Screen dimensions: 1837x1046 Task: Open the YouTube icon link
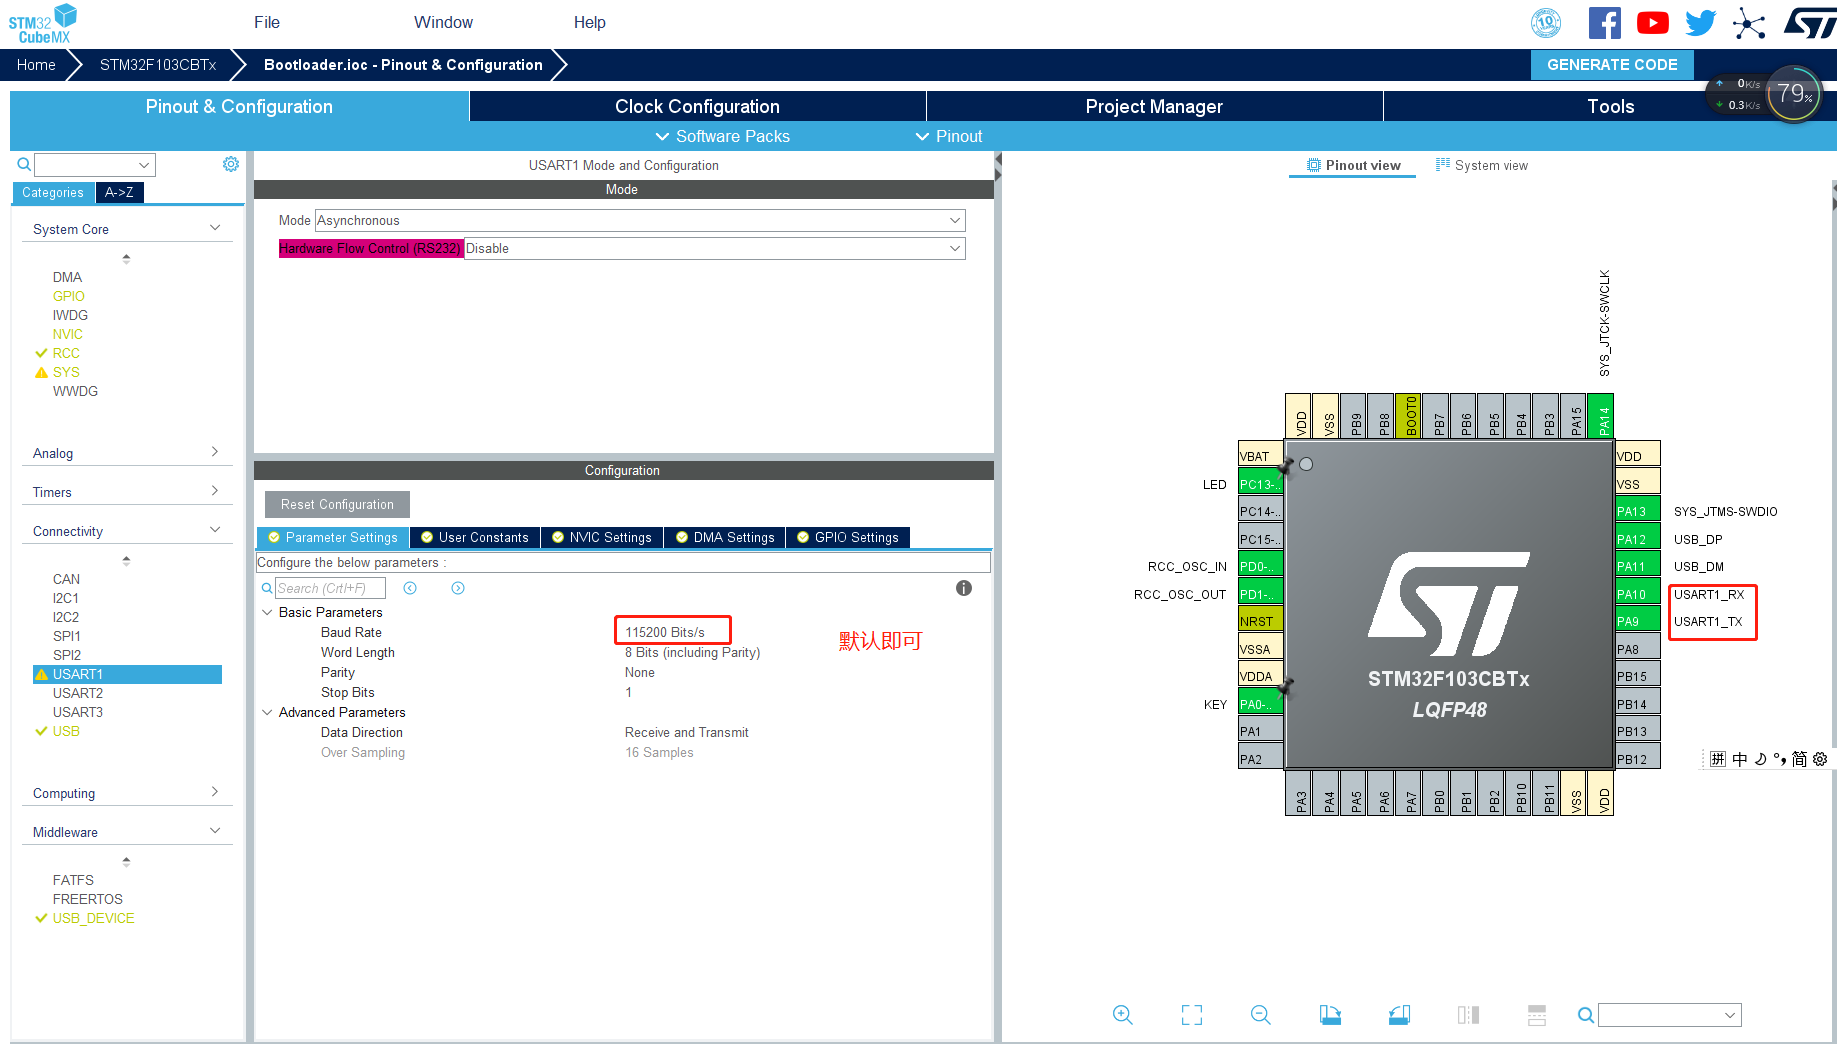tap(1652, 23)
